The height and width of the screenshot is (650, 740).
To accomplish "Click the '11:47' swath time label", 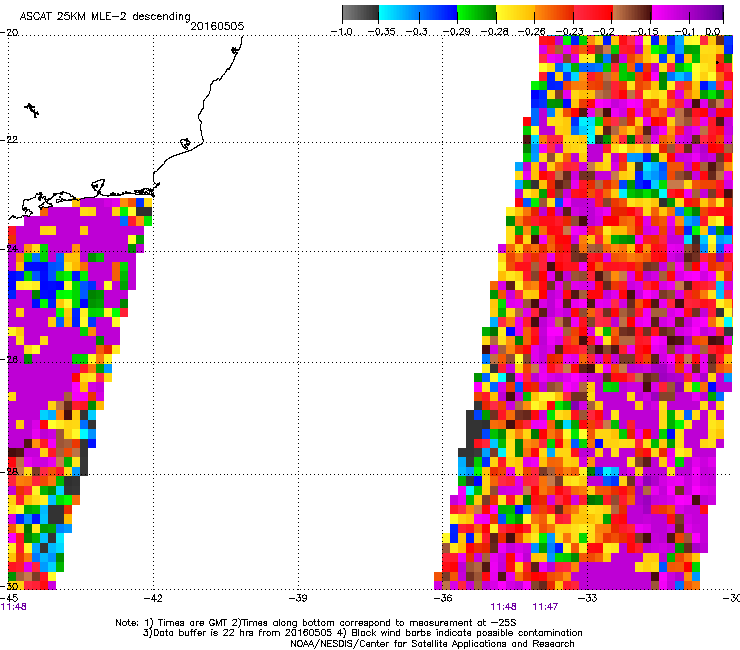I will [545, 607].
